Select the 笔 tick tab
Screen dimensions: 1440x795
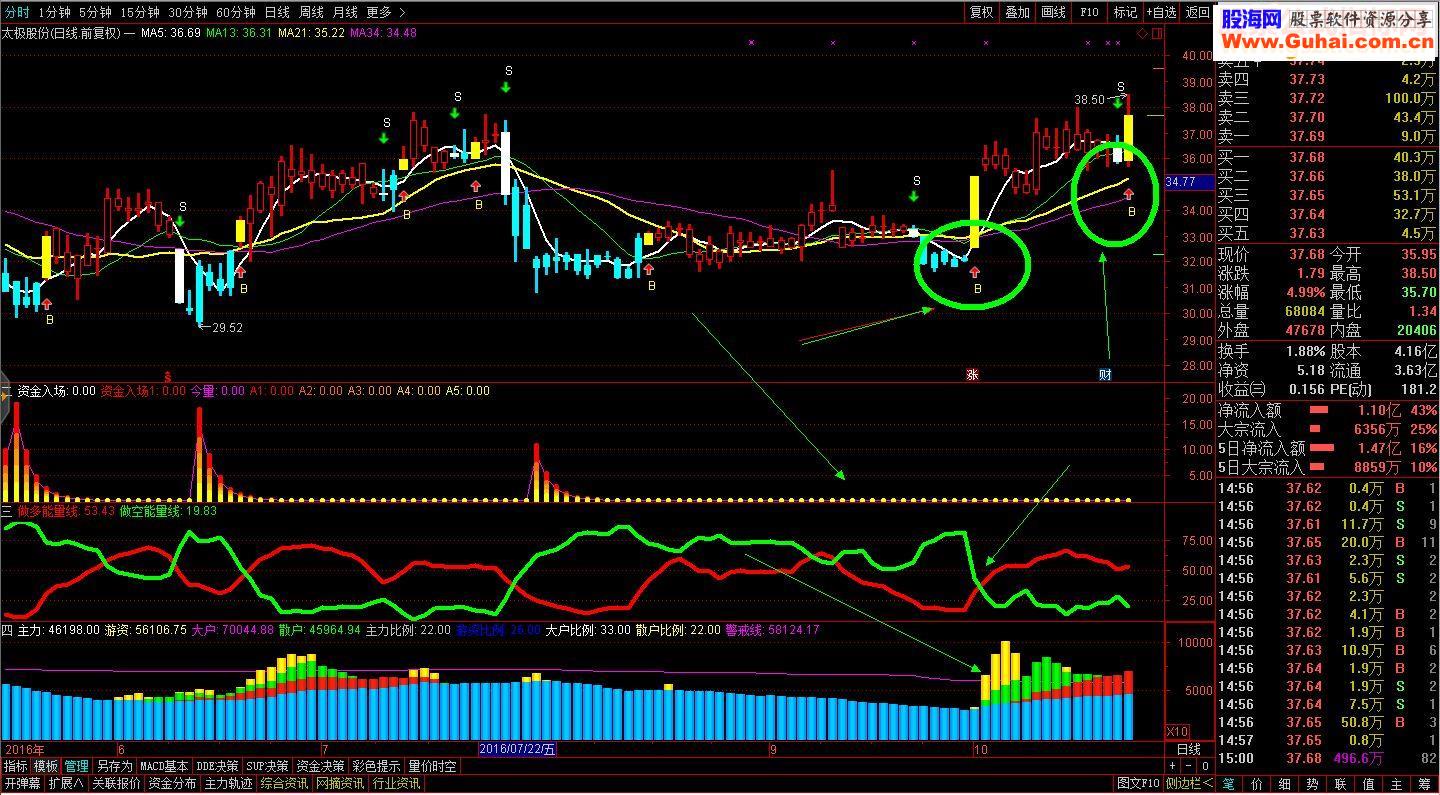tap(1229, 784)
